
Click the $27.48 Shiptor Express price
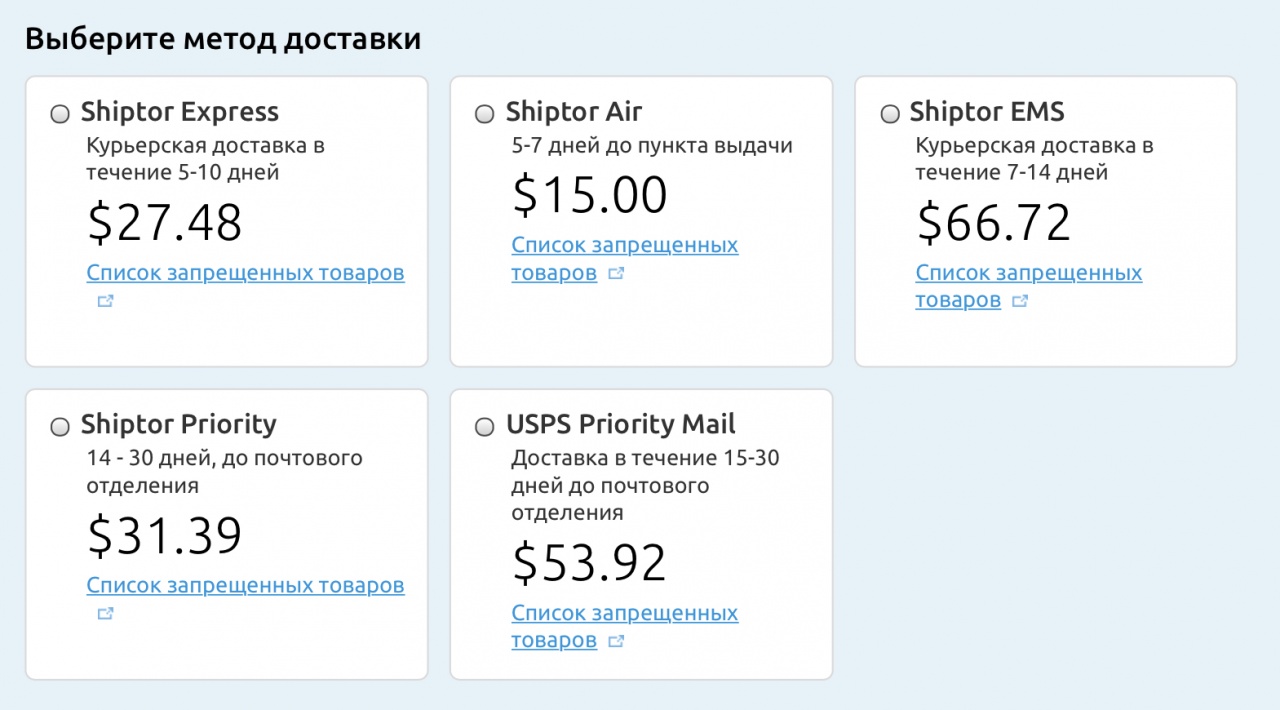tap(165, 223)
